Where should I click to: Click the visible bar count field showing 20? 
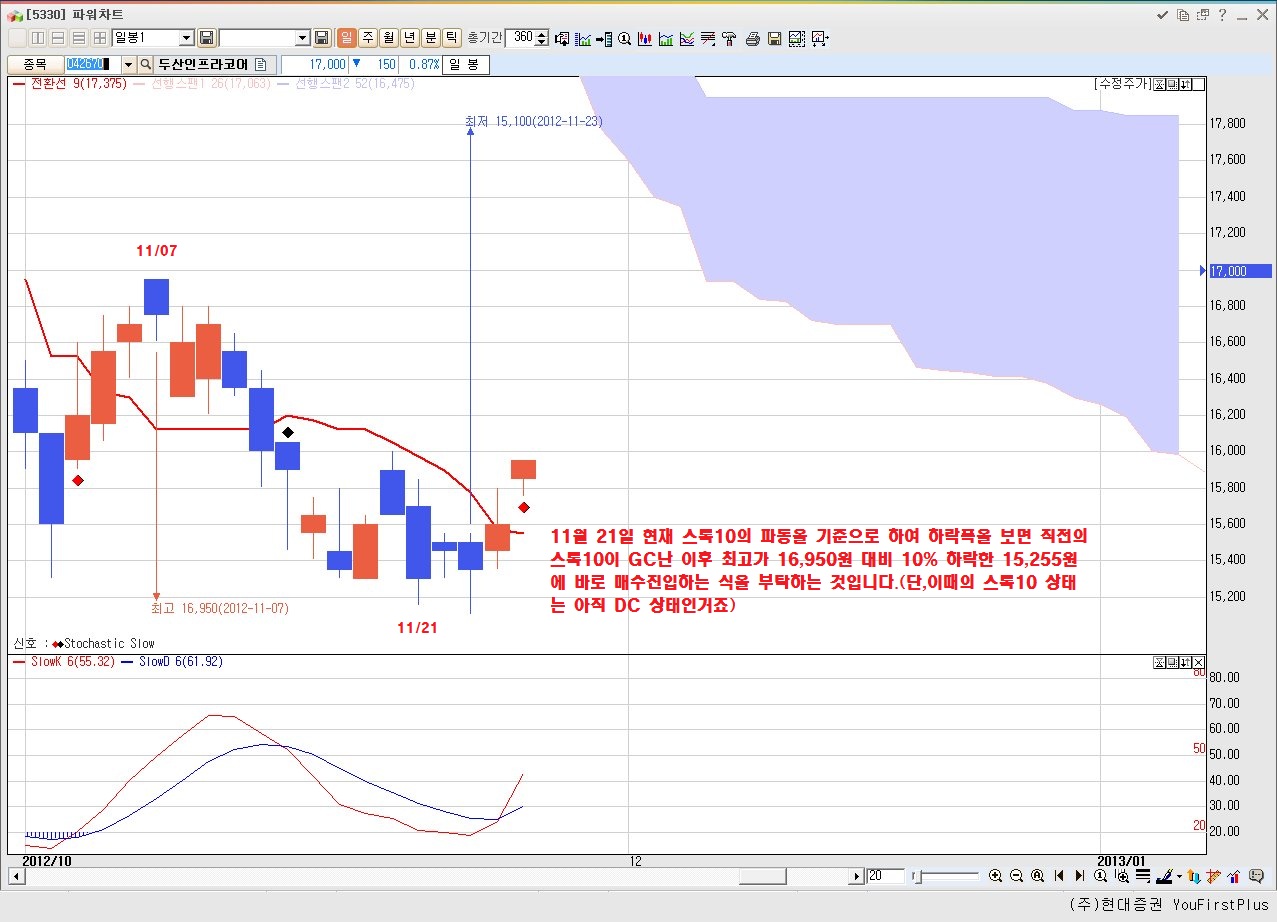click(x=884, y=876)
